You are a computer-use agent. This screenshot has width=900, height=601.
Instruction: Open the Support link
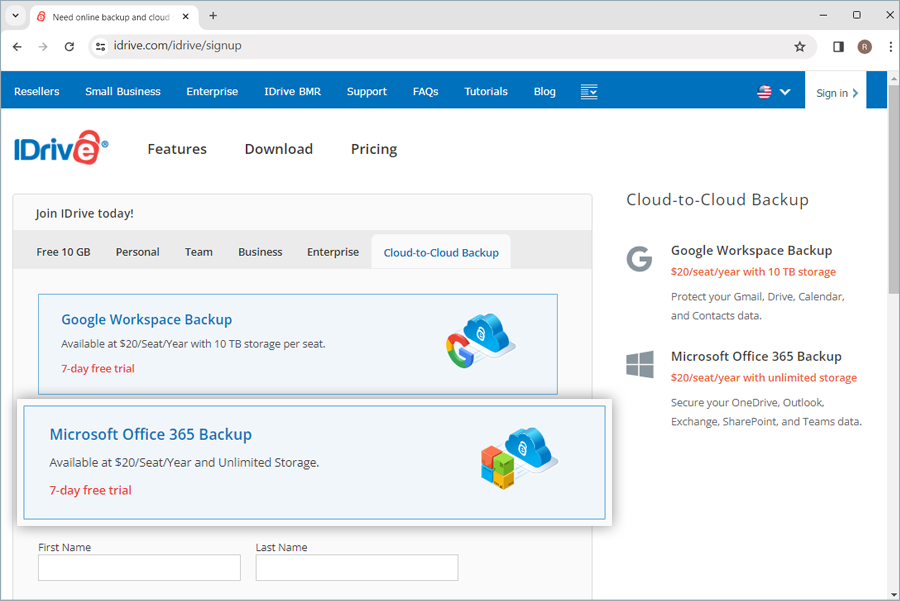[x=367, y=91]
